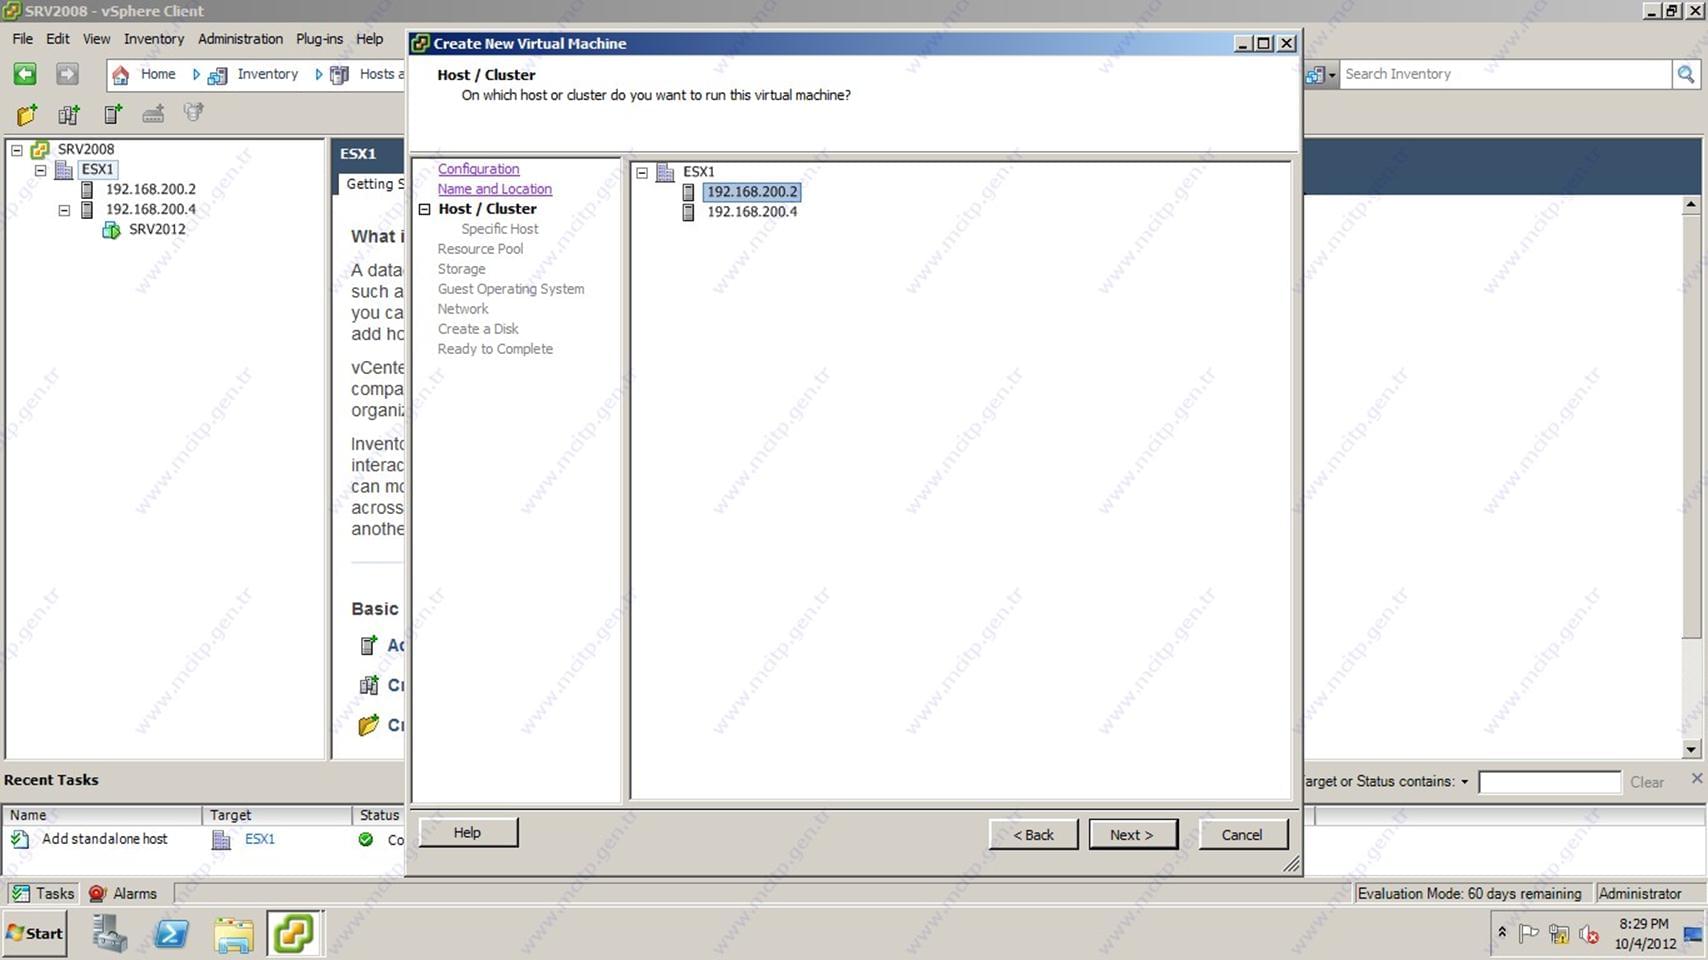The height and width of the screenshot is (960, 1708).
Task: Select host 192.168.200.4 in wizard
Action: [x=752, y=212]
